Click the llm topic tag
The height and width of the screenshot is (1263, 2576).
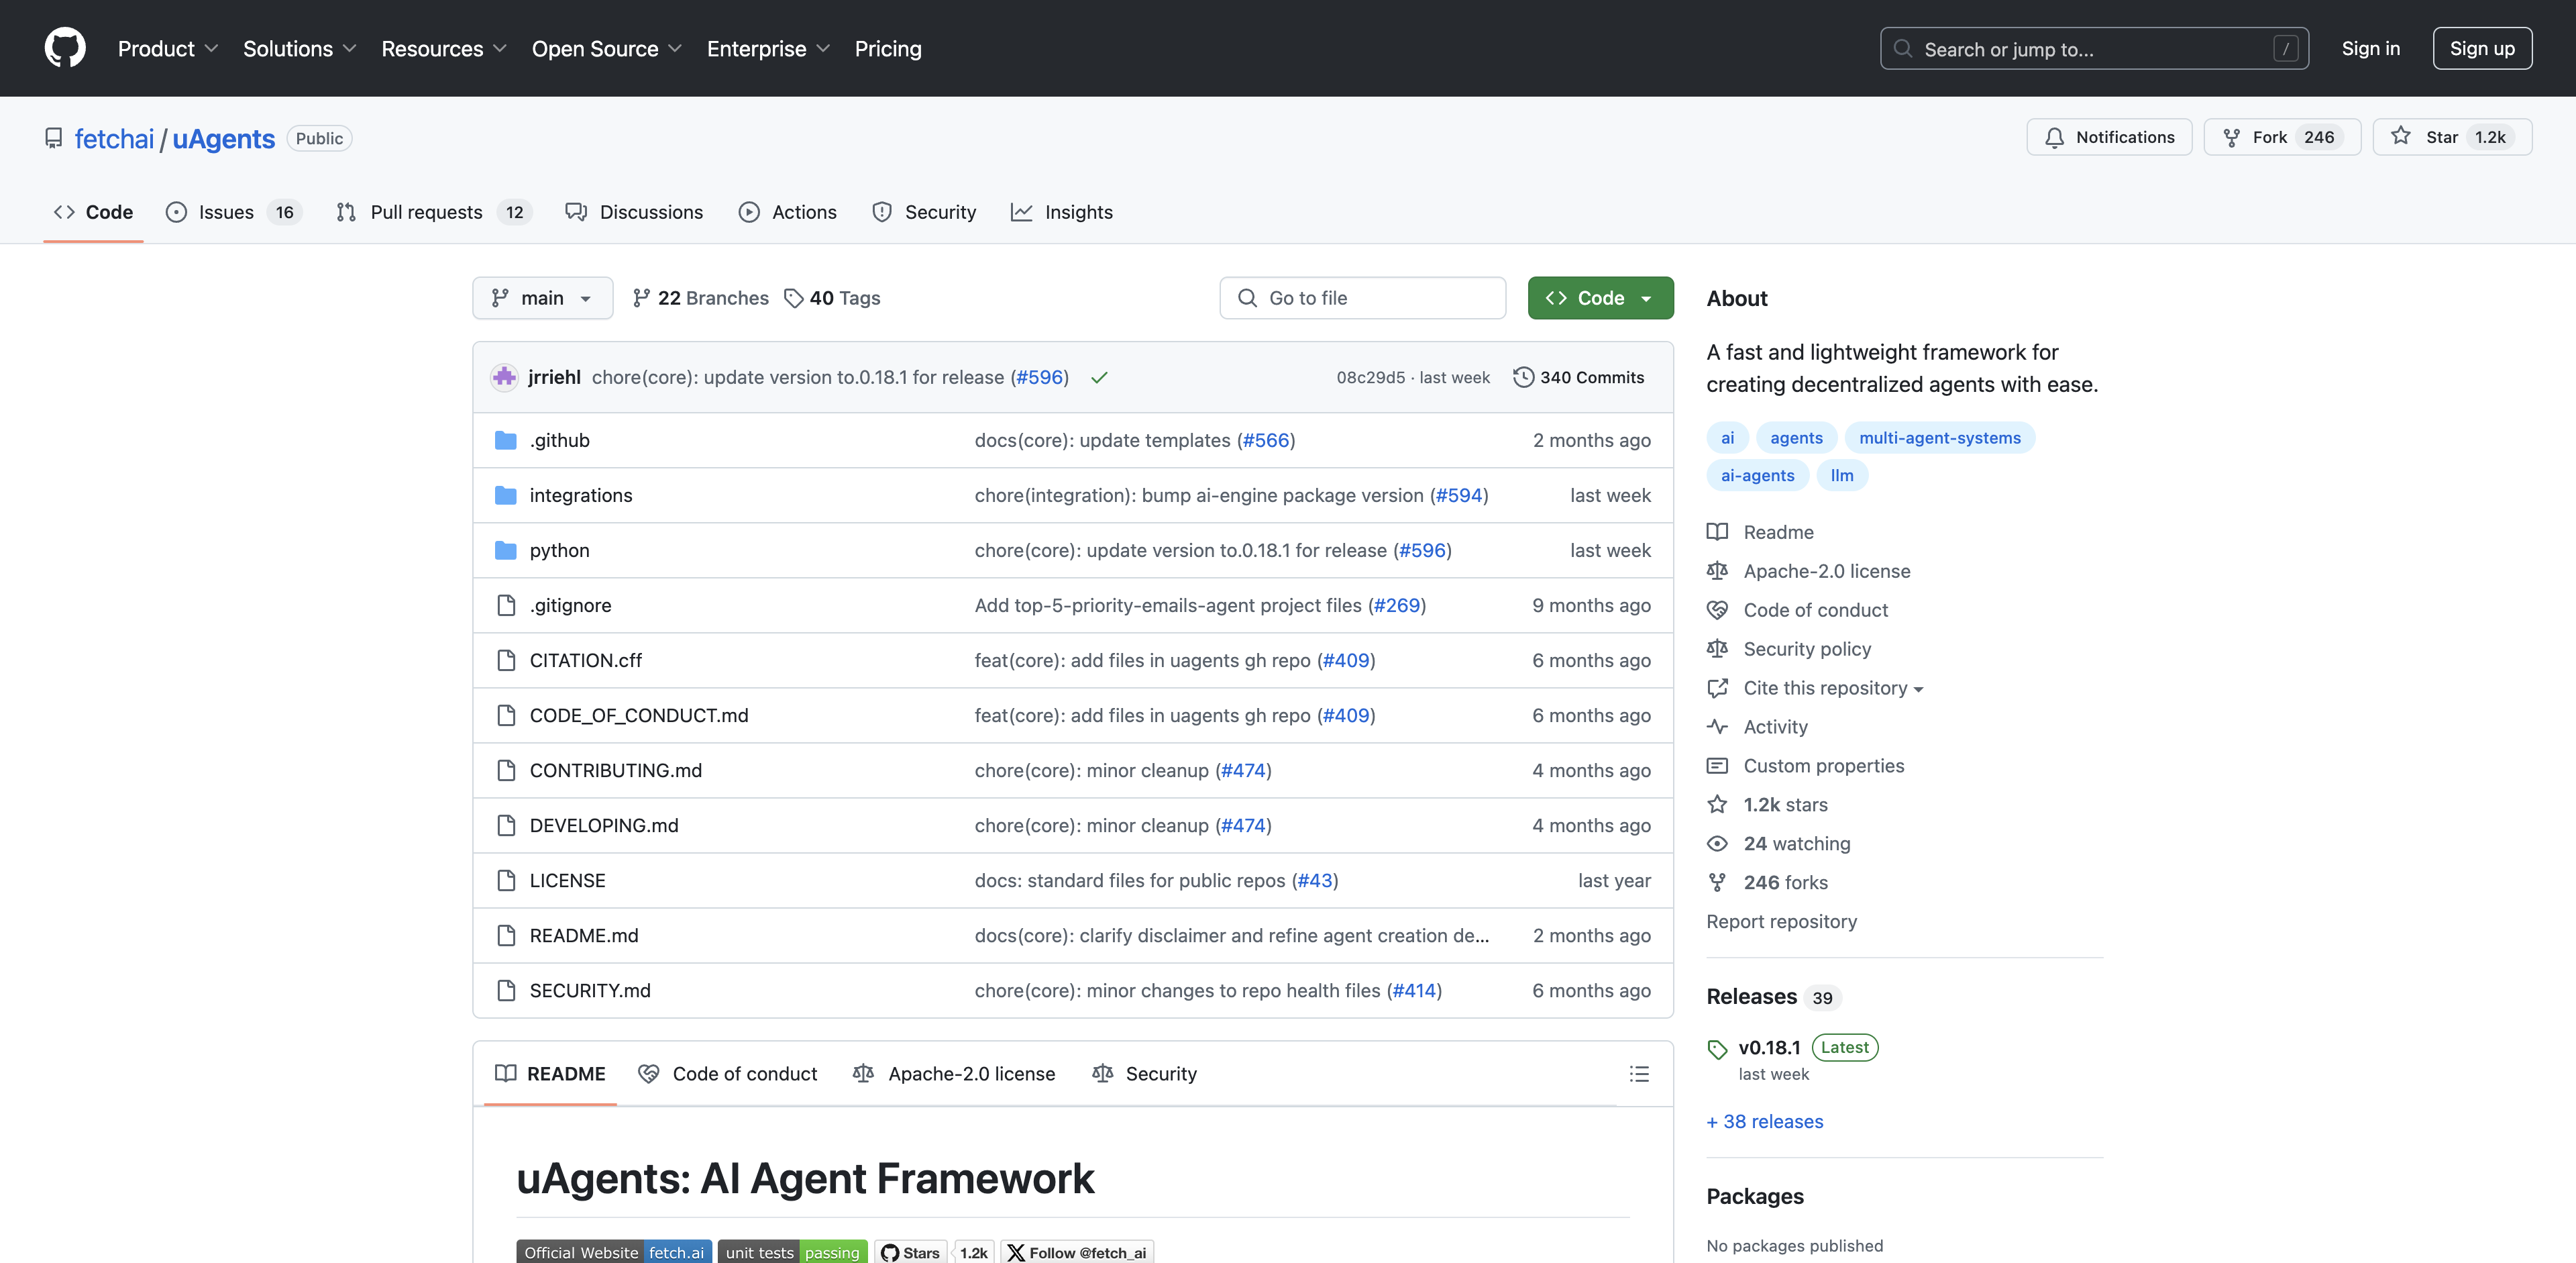(x=1841, y=475)
